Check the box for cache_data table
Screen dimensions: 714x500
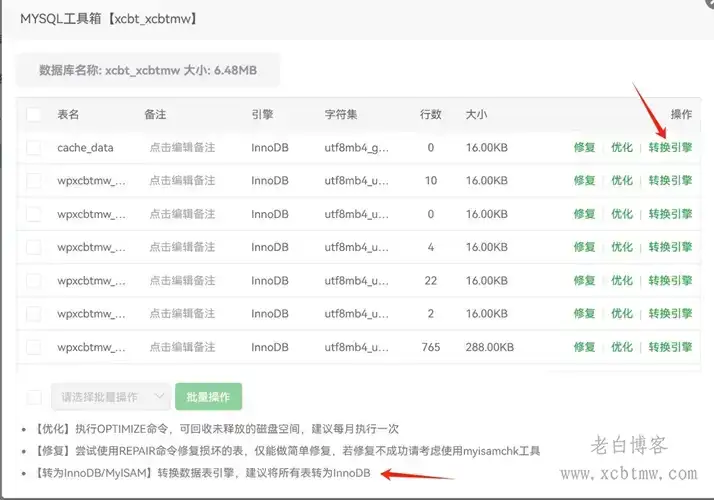(34, 148)
